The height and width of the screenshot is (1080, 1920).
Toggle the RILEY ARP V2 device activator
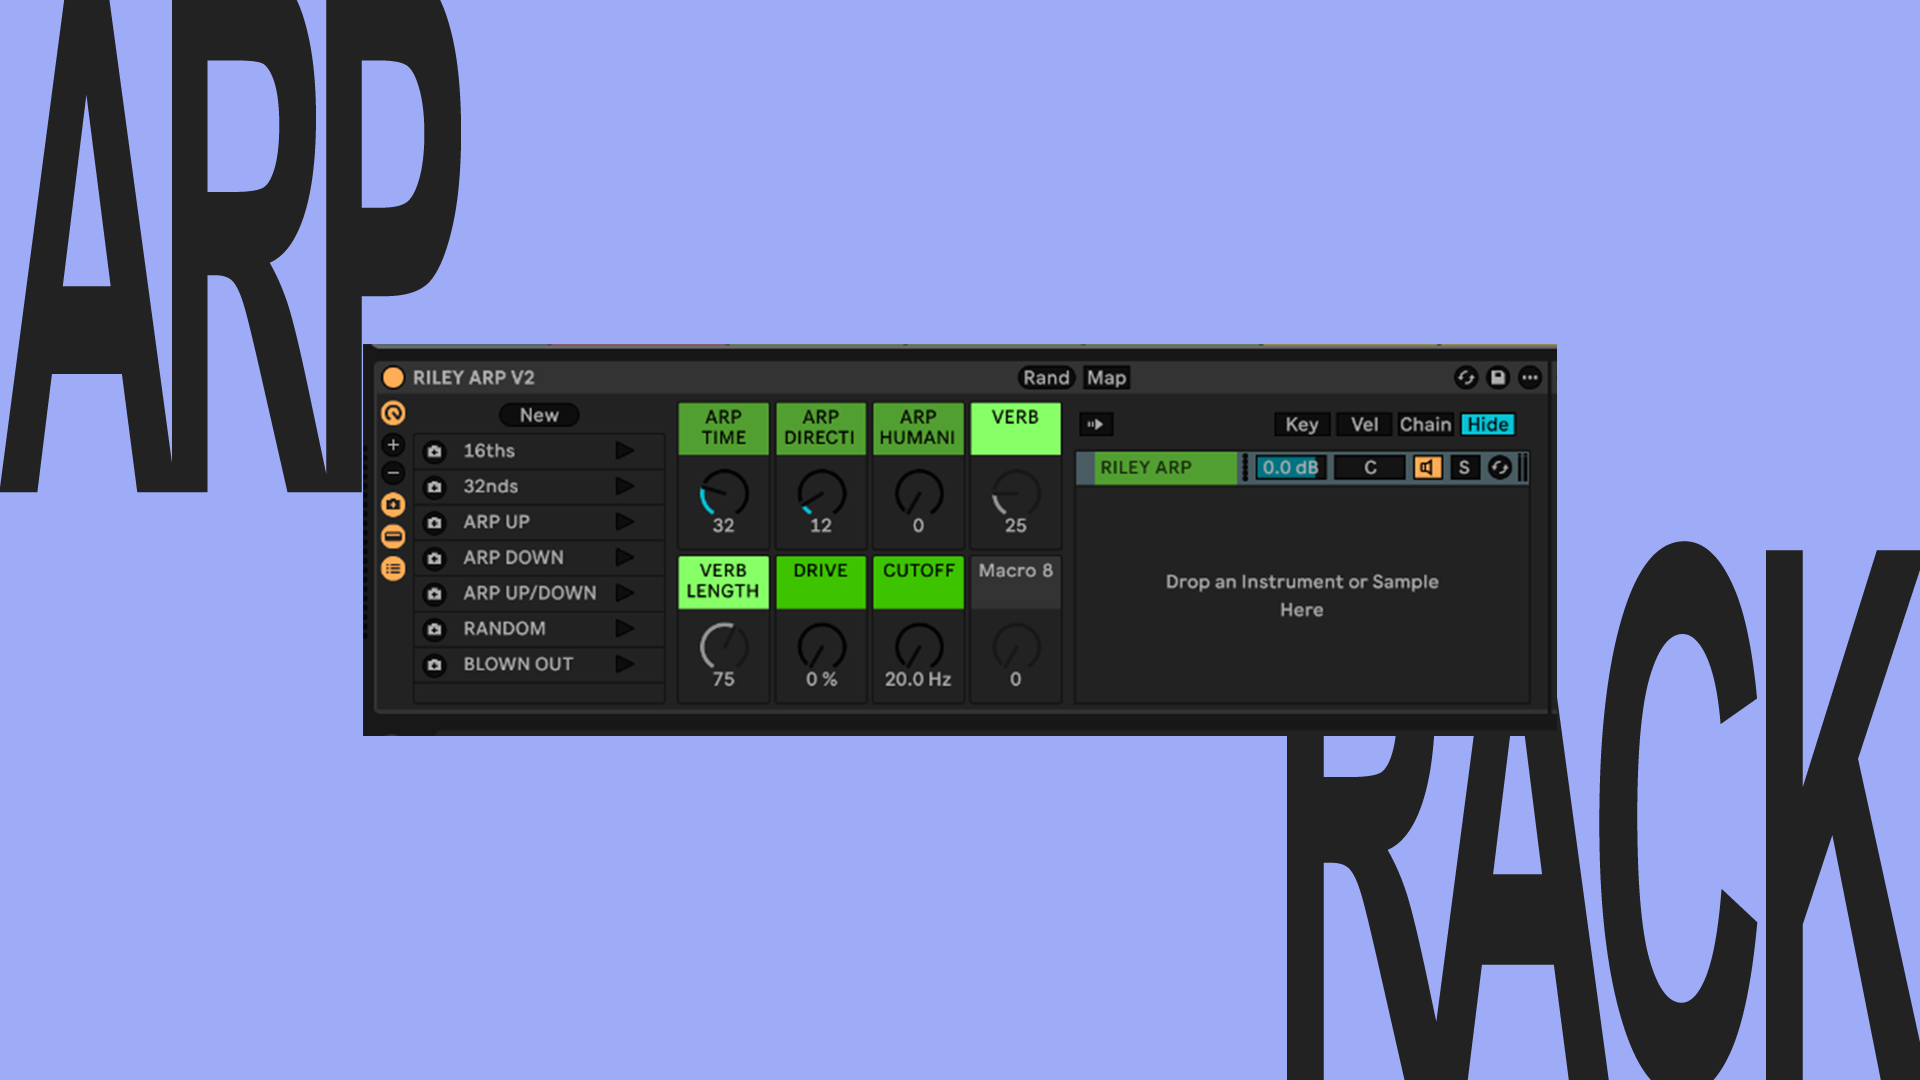click(x=393, y=377)
